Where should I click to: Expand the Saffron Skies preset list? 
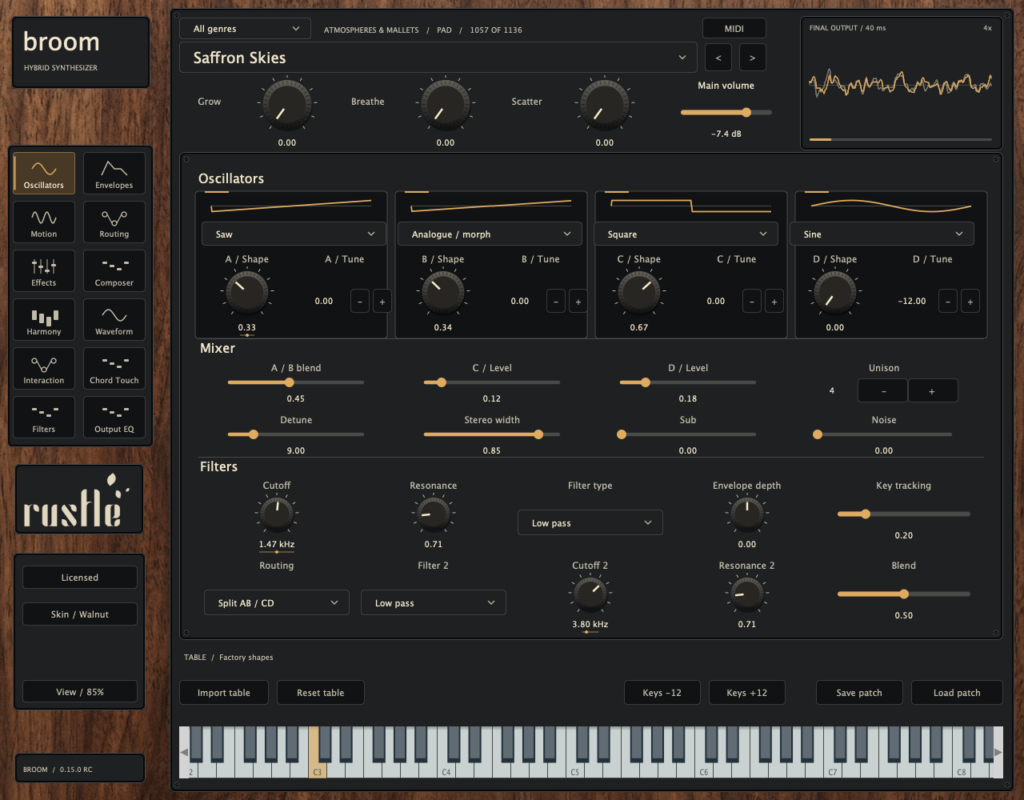click(x=438, y=57)
